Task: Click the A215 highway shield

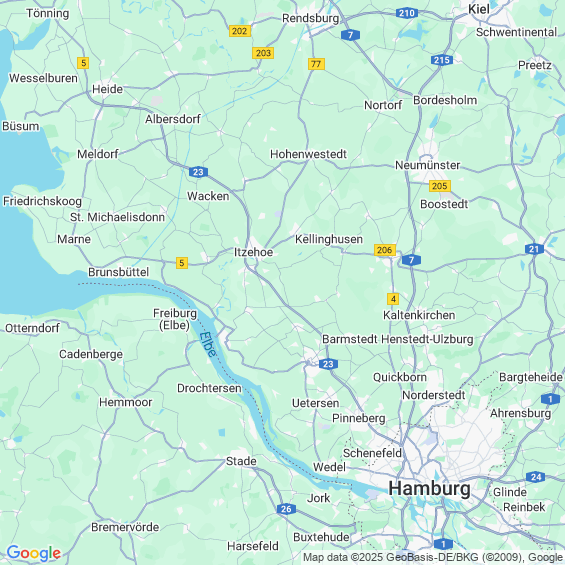Action: [x=442, y=60]
